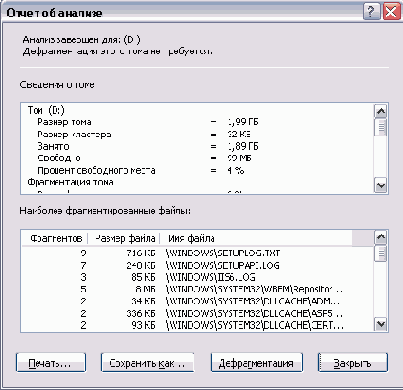Start defragmentation with Дефрагментация button
The height and width of the screenshot is (390, 403).
[x=256, y=363]
